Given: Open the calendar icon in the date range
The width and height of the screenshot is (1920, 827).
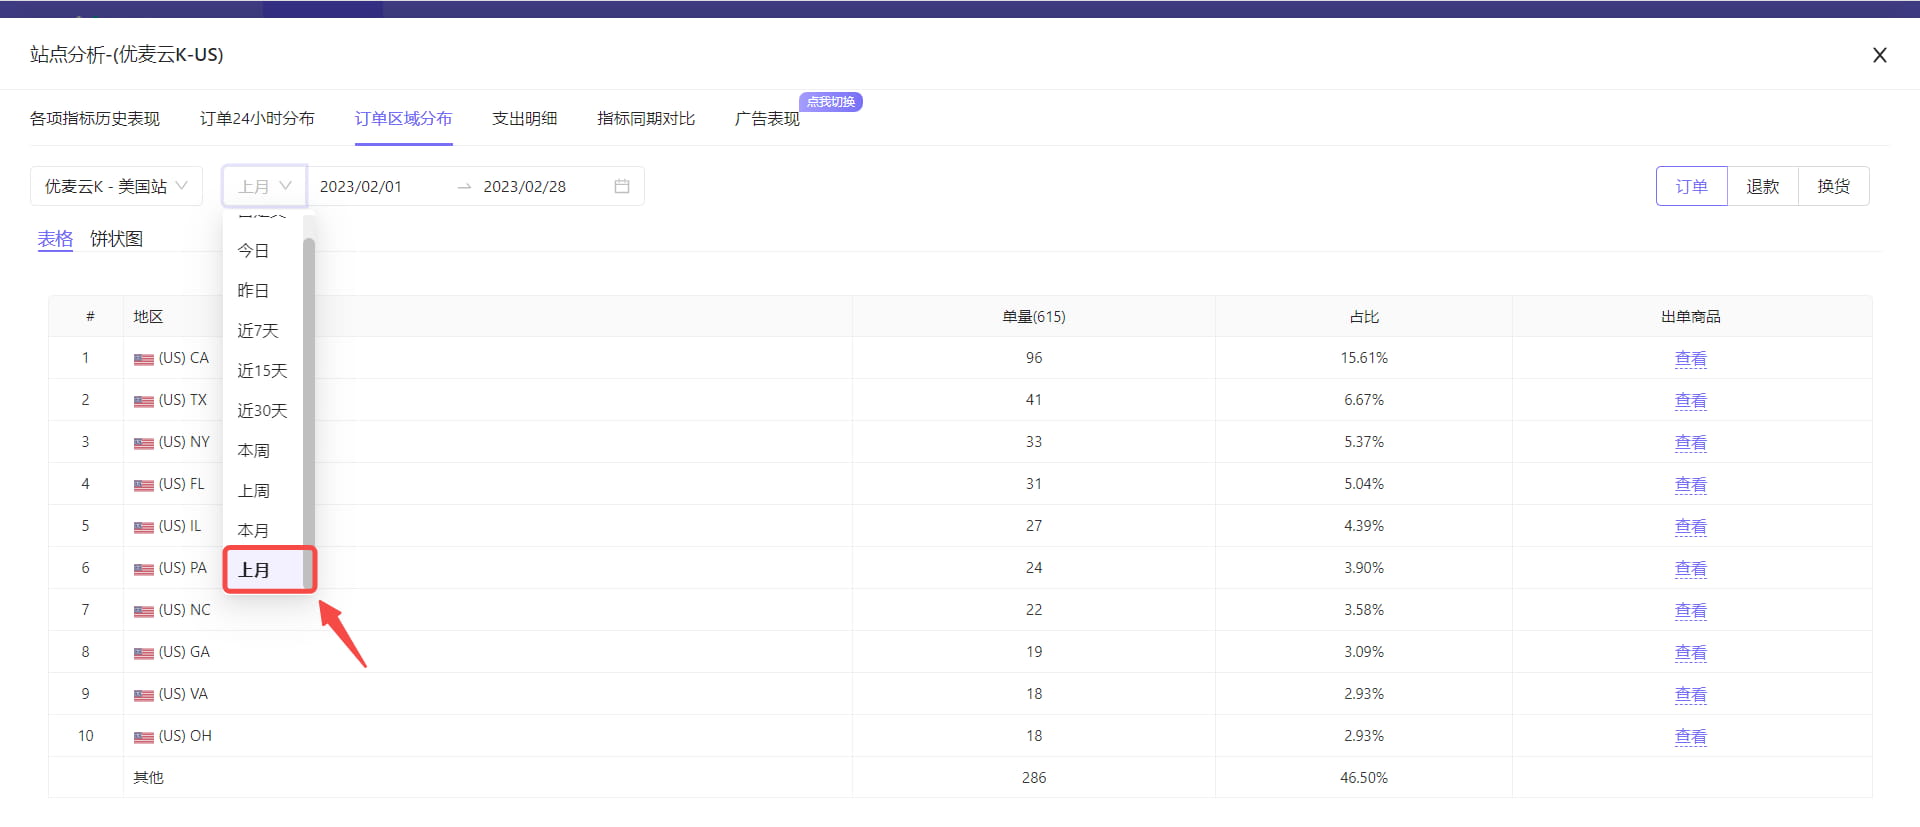Looking at the screenshot, I should 622,186.
